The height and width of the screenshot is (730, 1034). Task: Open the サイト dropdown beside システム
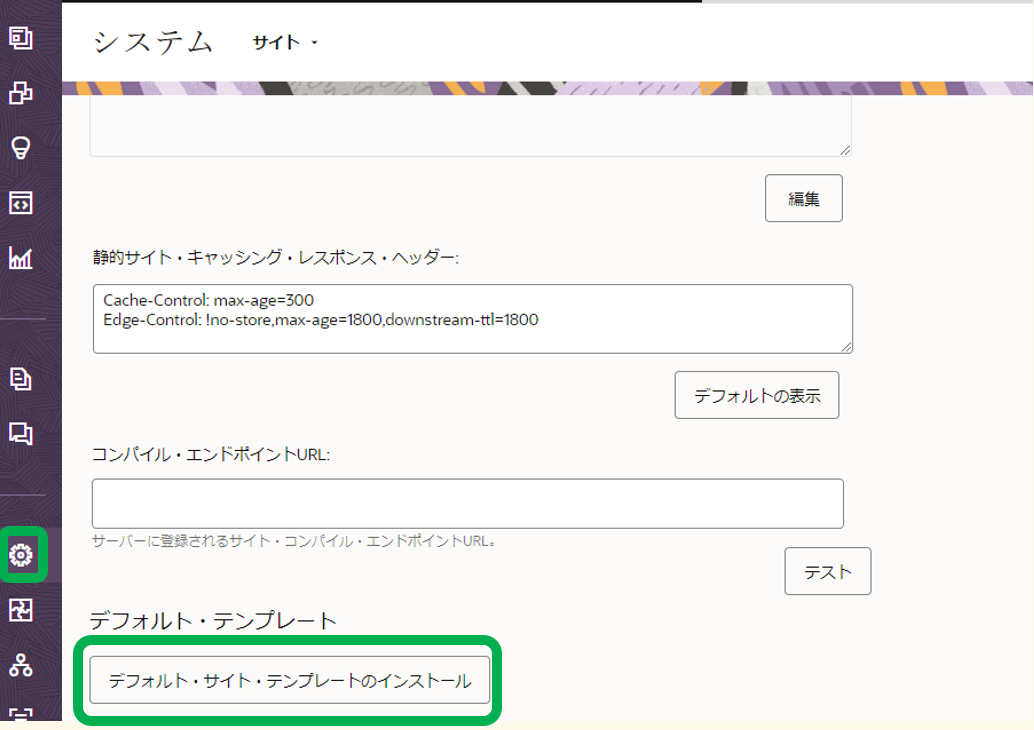click(x=283, y=42)
